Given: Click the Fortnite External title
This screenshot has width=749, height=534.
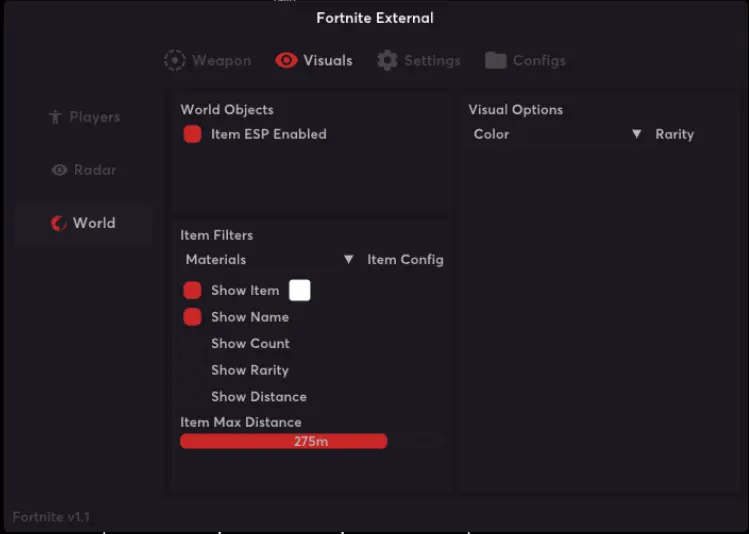Looking at the screenshot, I should point(375,18).
